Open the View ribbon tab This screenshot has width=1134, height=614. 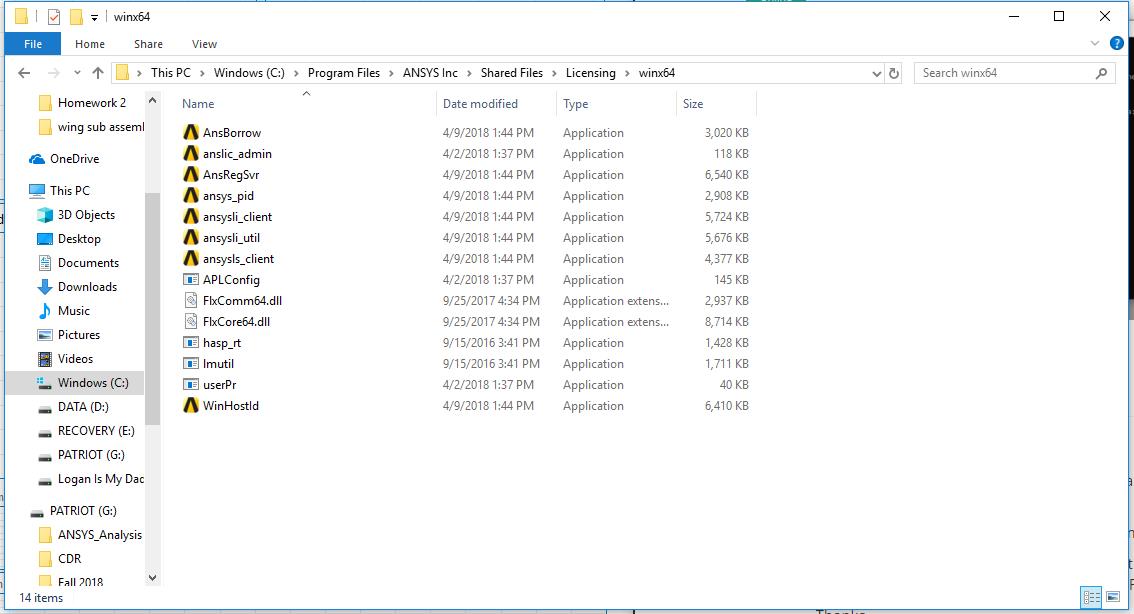coord(204,44)
